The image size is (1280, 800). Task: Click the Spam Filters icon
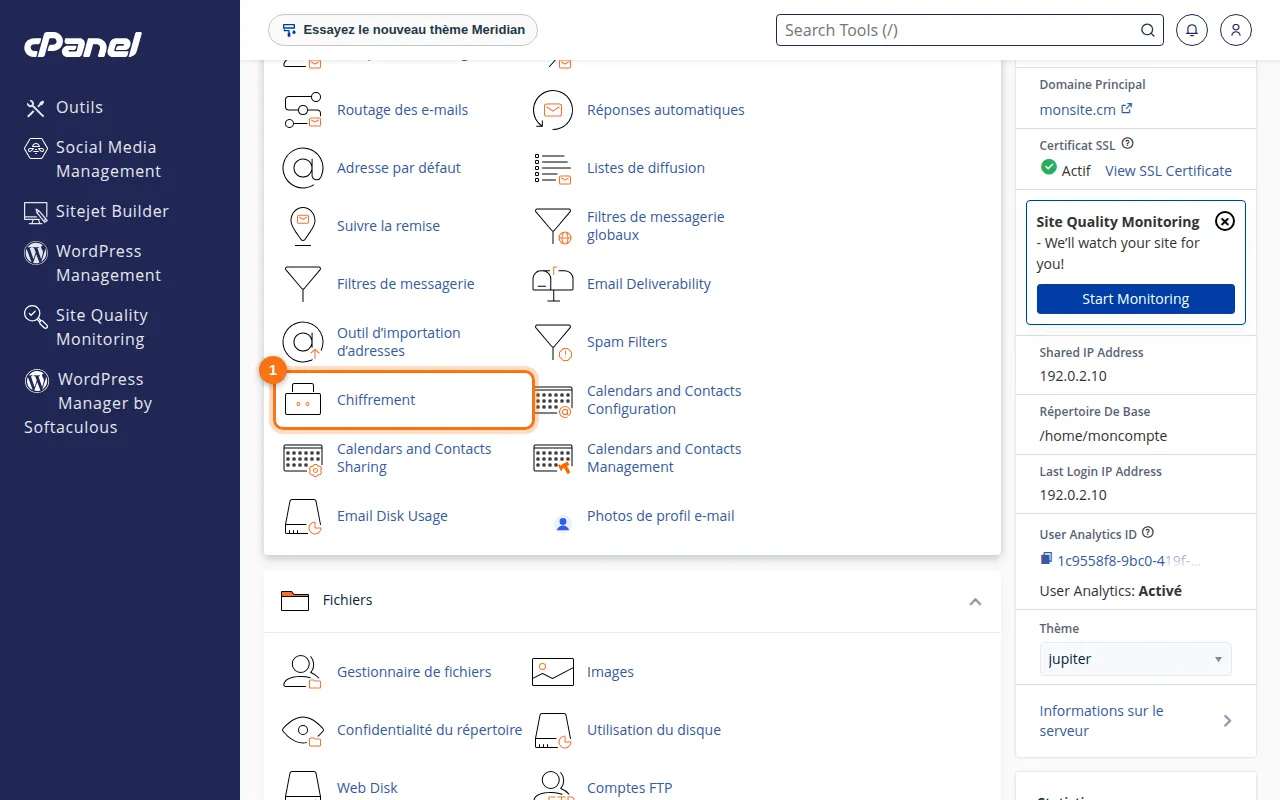point(553,342)
